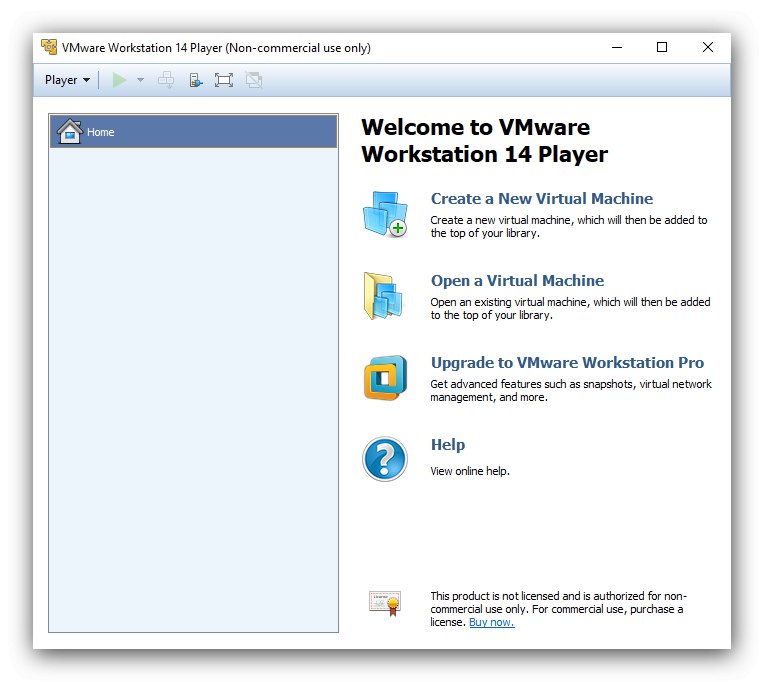This screenshot has width=764, height=682.
Task: Open the Help link
Action: click(448, 445)
